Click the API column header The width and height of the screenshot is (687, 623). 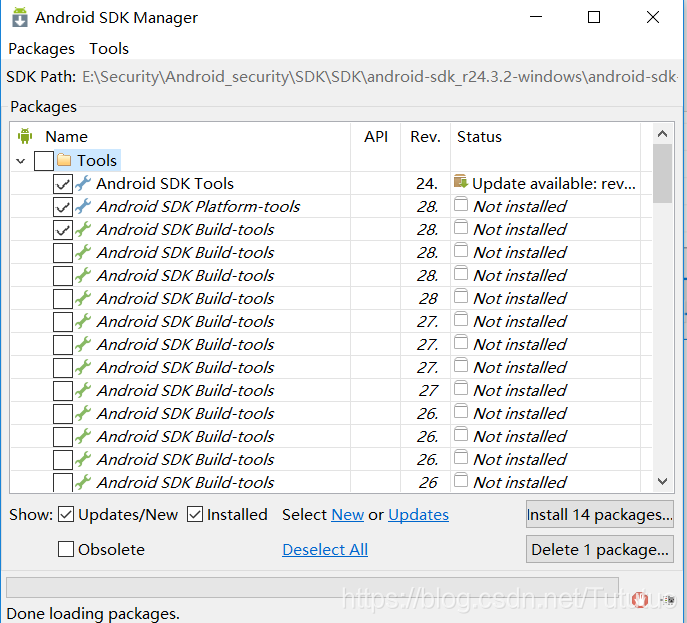coord(376,137)
